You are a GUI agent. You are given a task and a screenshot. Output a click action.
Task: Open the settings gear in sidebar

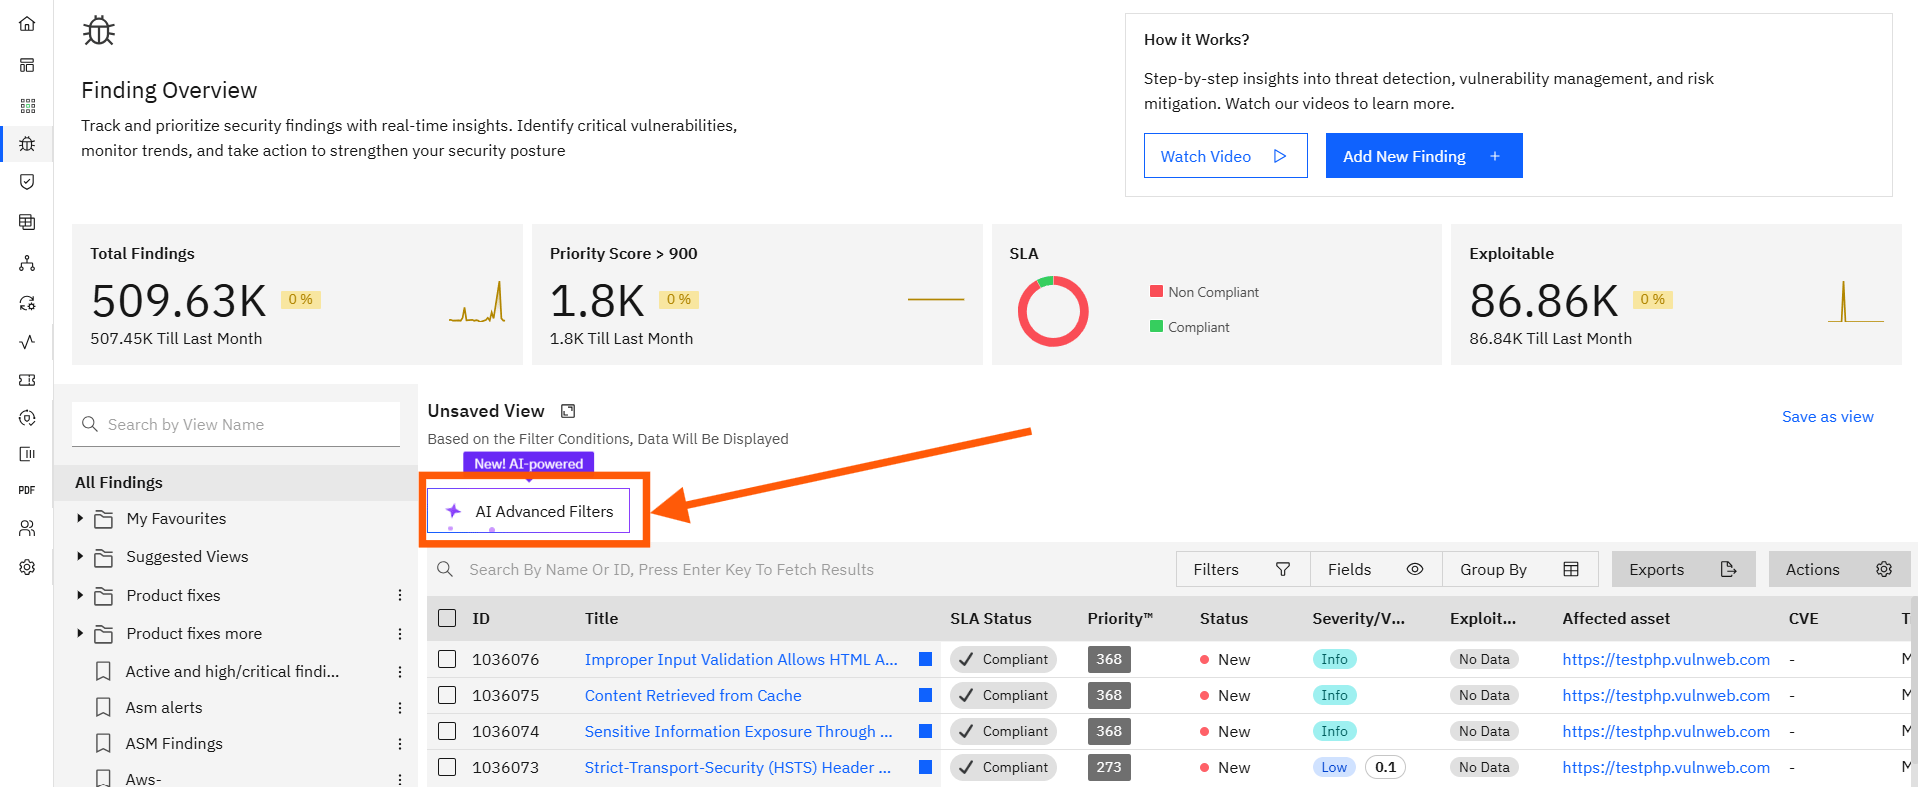coord(27,567)
